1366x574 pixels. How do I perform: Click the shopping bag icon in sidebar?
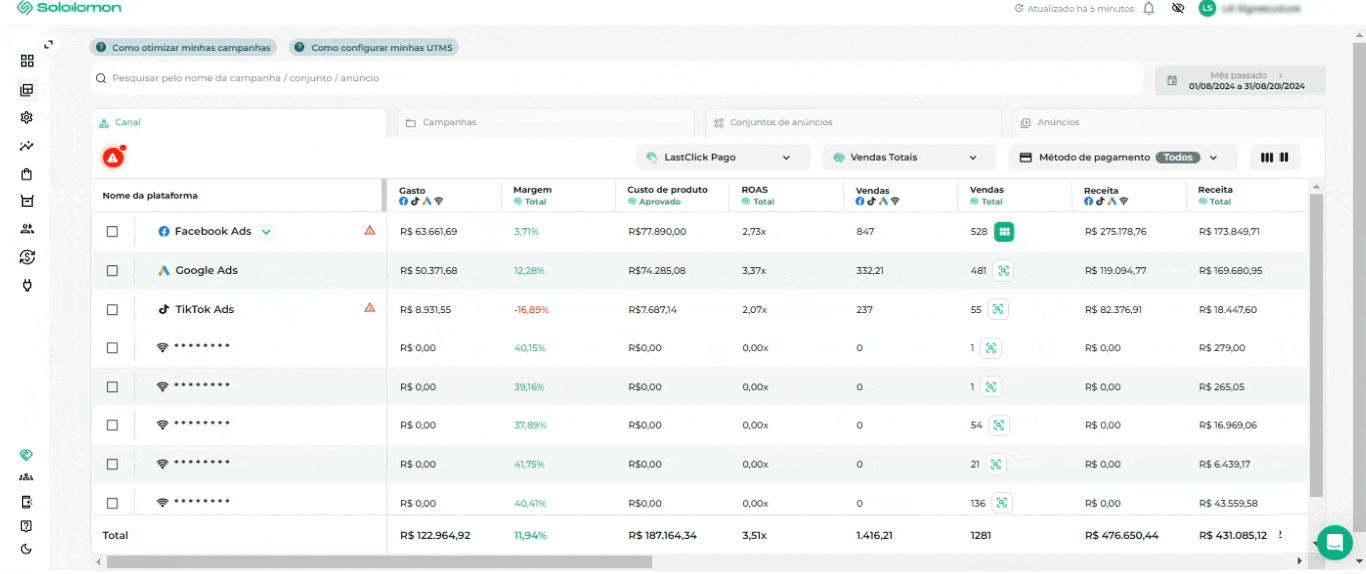click(27, 174)
